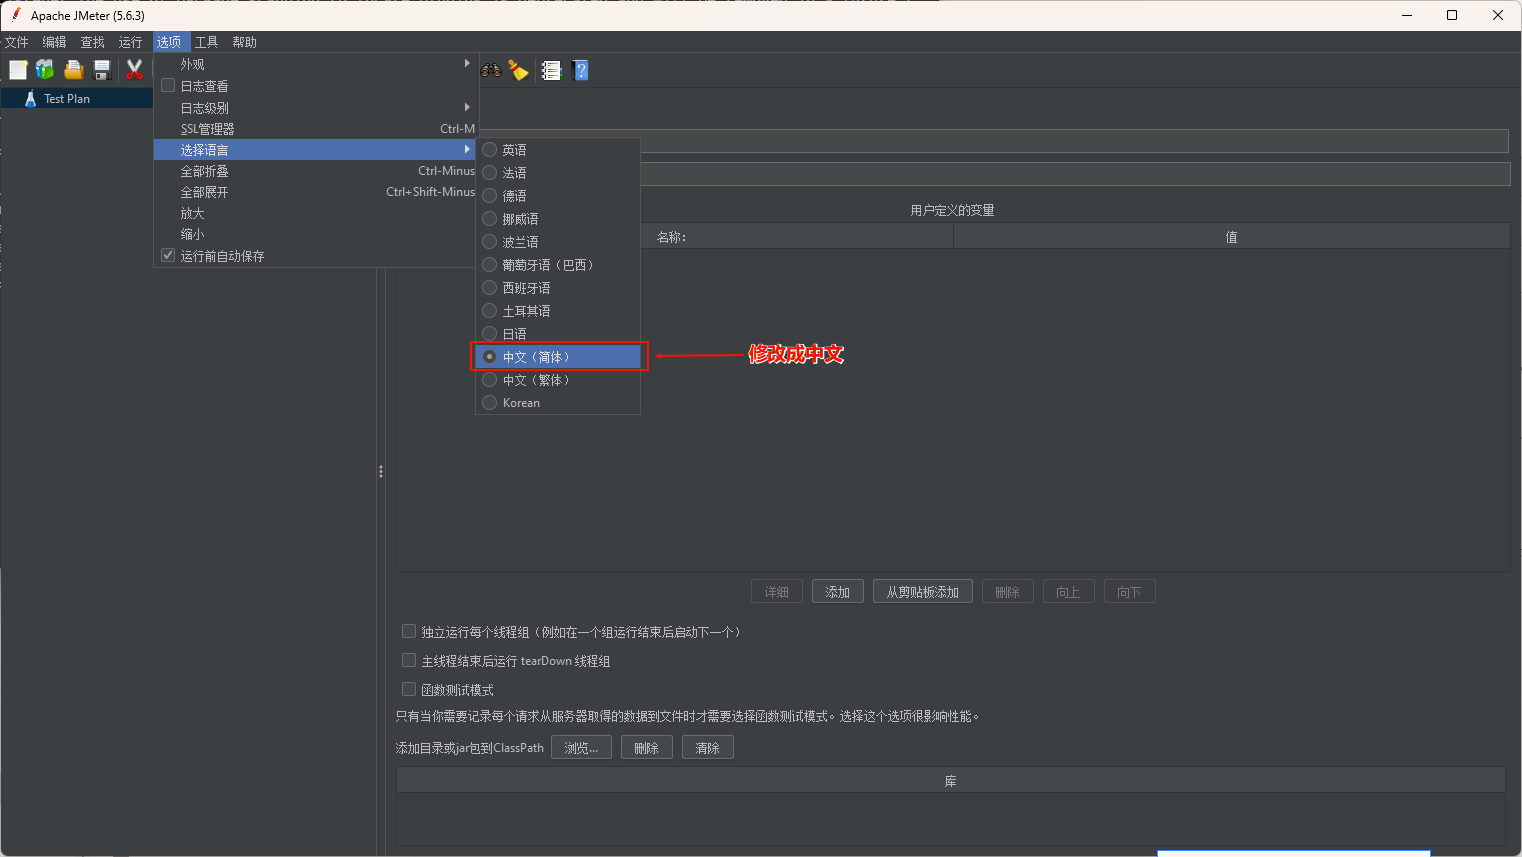Enable 函数测试模式 checkbox
Image resolution: width=1522 pixels, height=857 pixels.
pos(409,689)
